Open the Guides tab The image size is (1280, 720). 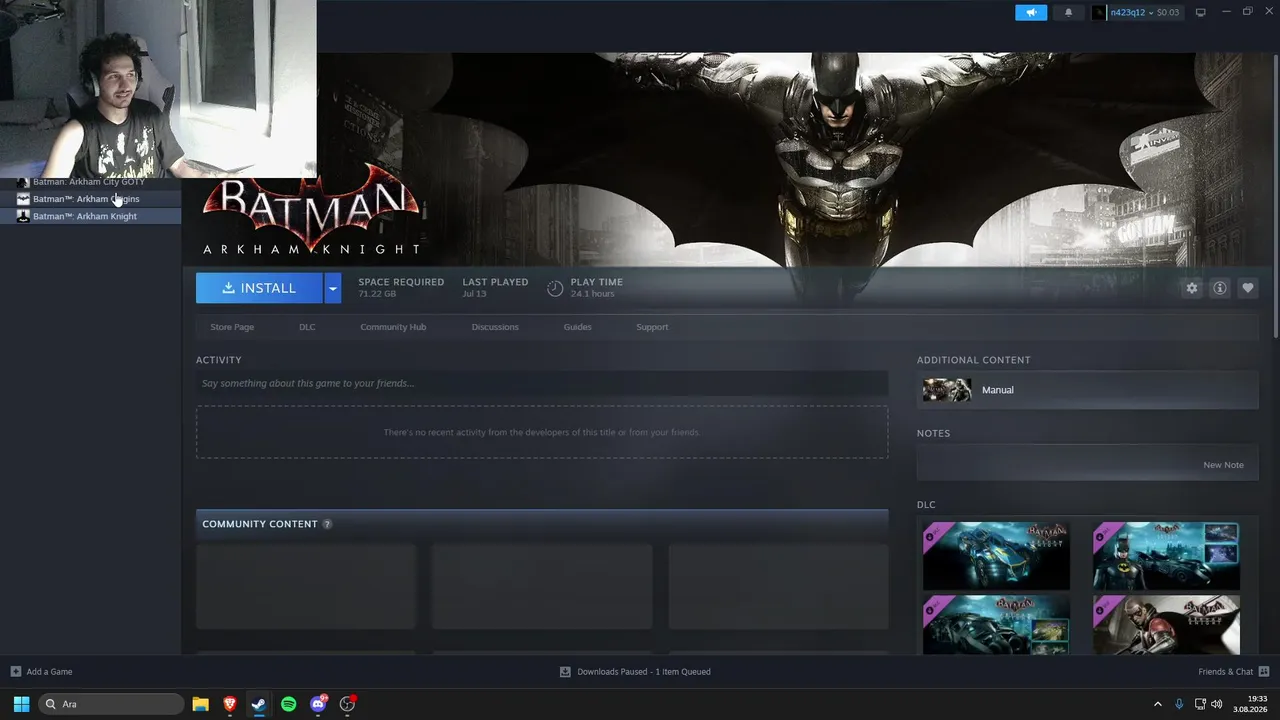577,327
